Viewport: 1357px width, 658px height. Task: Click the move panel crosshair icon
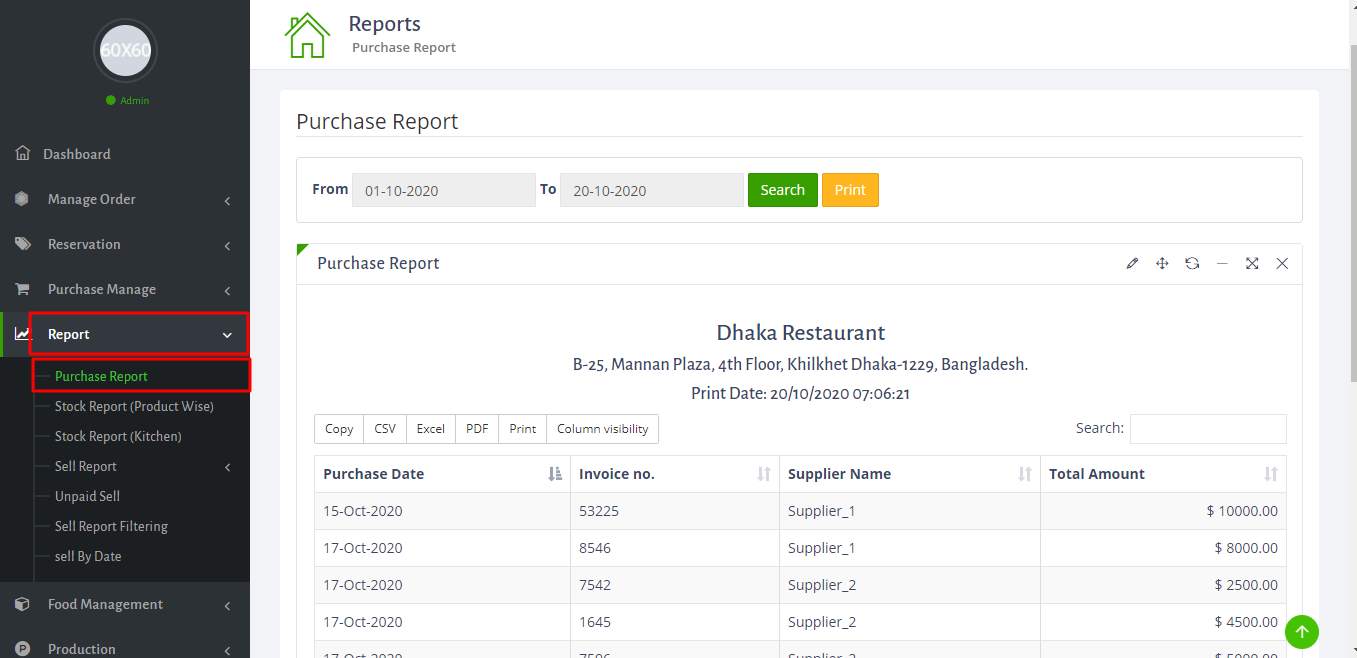1162,263
